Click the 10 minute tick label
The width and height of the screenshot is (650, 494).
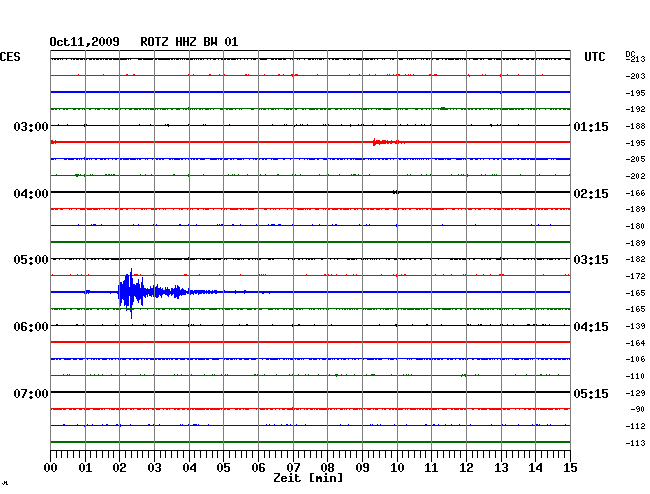[x=397, y=468]
